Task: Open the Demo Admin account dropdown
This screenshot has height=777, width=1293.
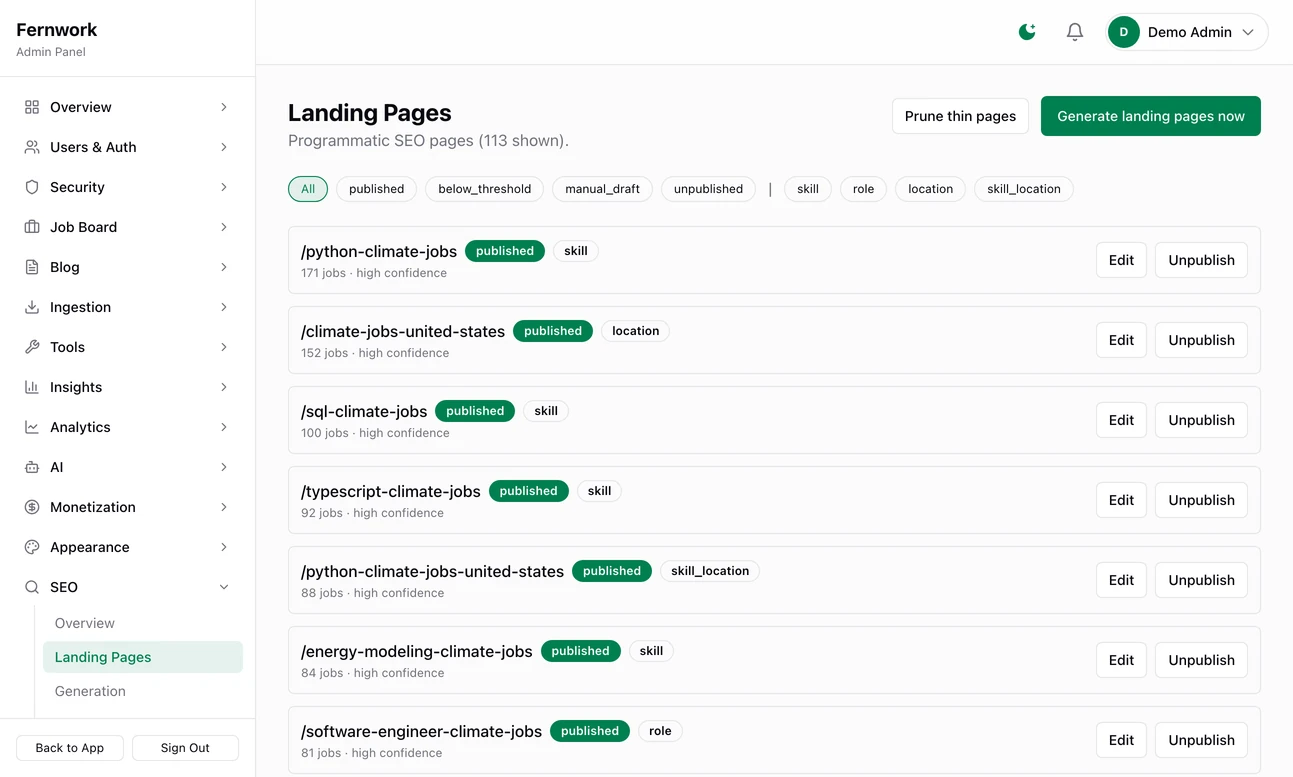Action: (x=1187, y=32)
